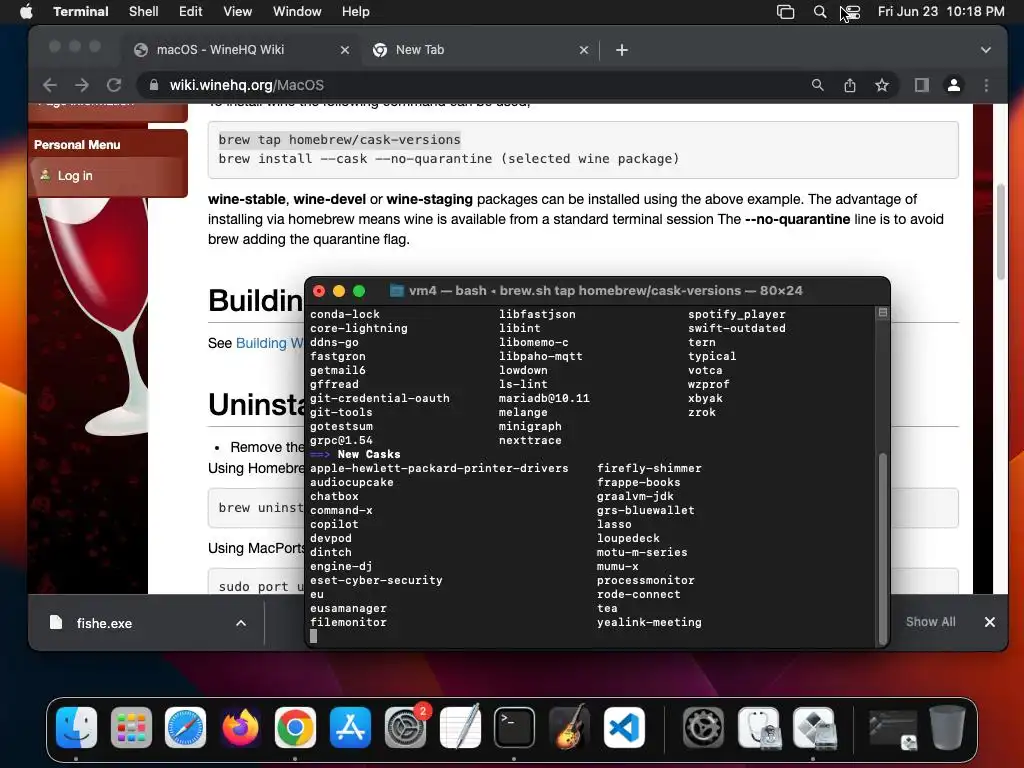This screenshot has width=1024, height=768.
Task: Open a new browser tab with plus button
Action: tap(622, 50)
